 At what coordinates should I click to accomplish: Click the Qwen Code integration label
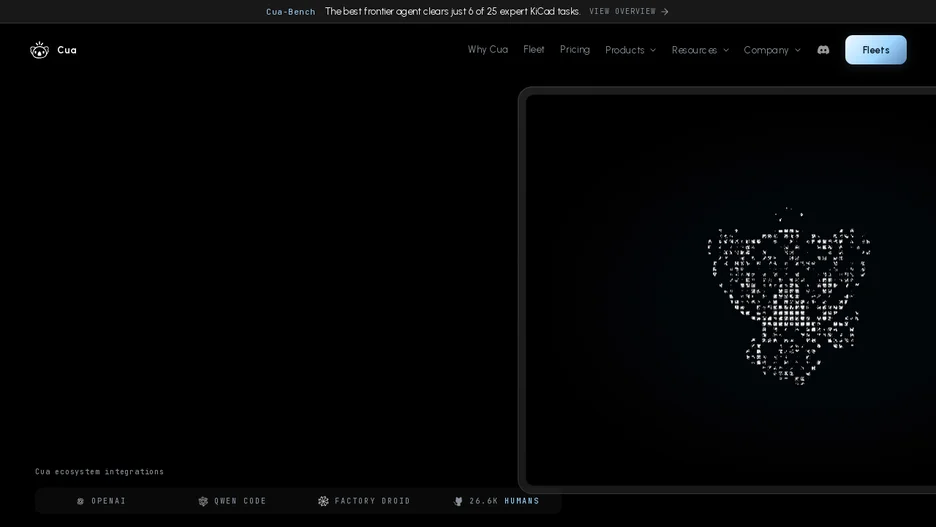tap(241, 501)
